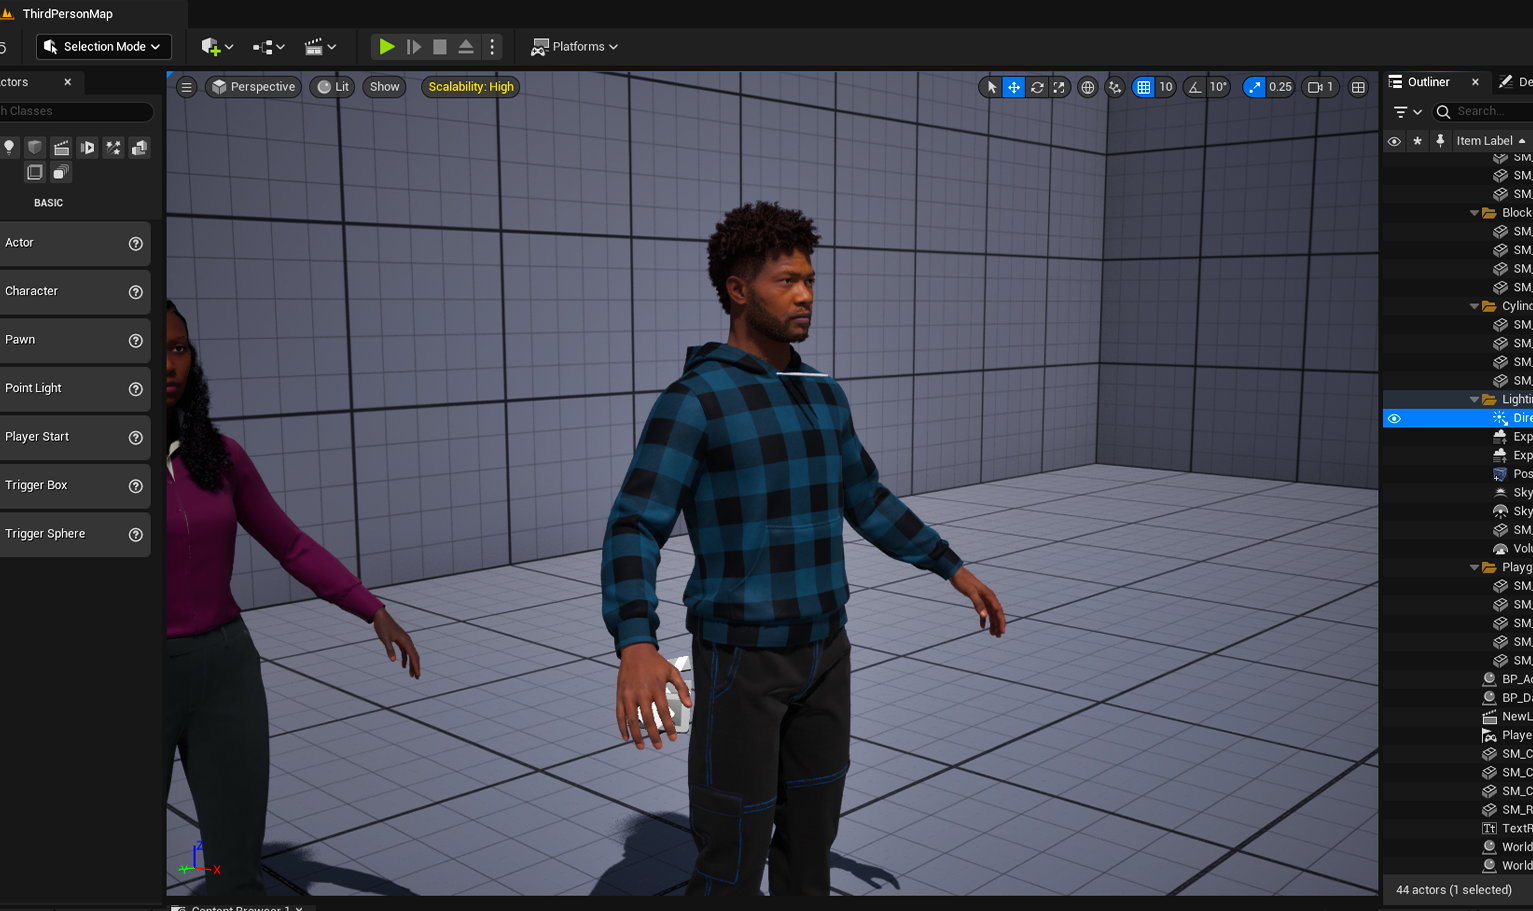Screen dimensions: 1533x911
Task: Click the visibility eye column header
Action: (x=1394, y=141)
